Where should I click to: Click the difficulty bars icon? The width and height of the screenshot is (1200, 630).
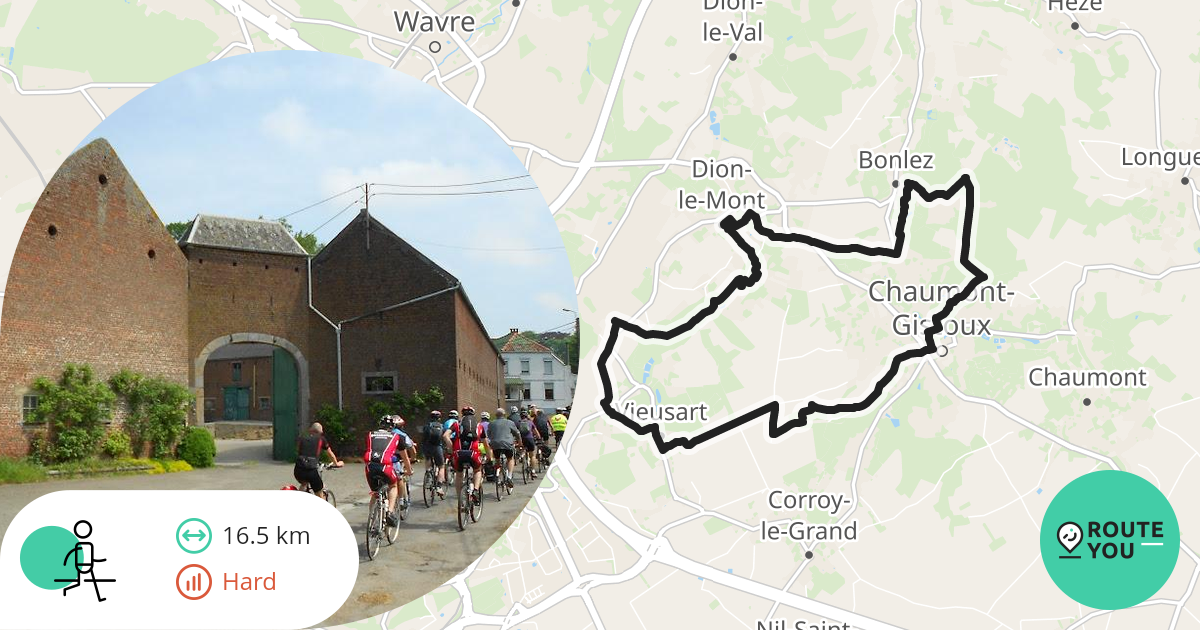point(194,582)
